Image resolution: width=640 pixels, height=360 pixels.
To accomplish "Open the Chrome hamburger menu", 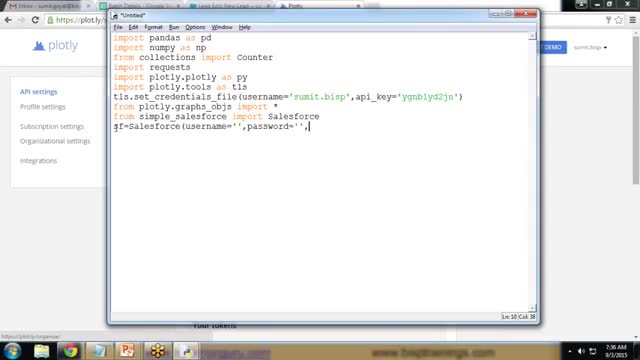I will tap(633, 20).
